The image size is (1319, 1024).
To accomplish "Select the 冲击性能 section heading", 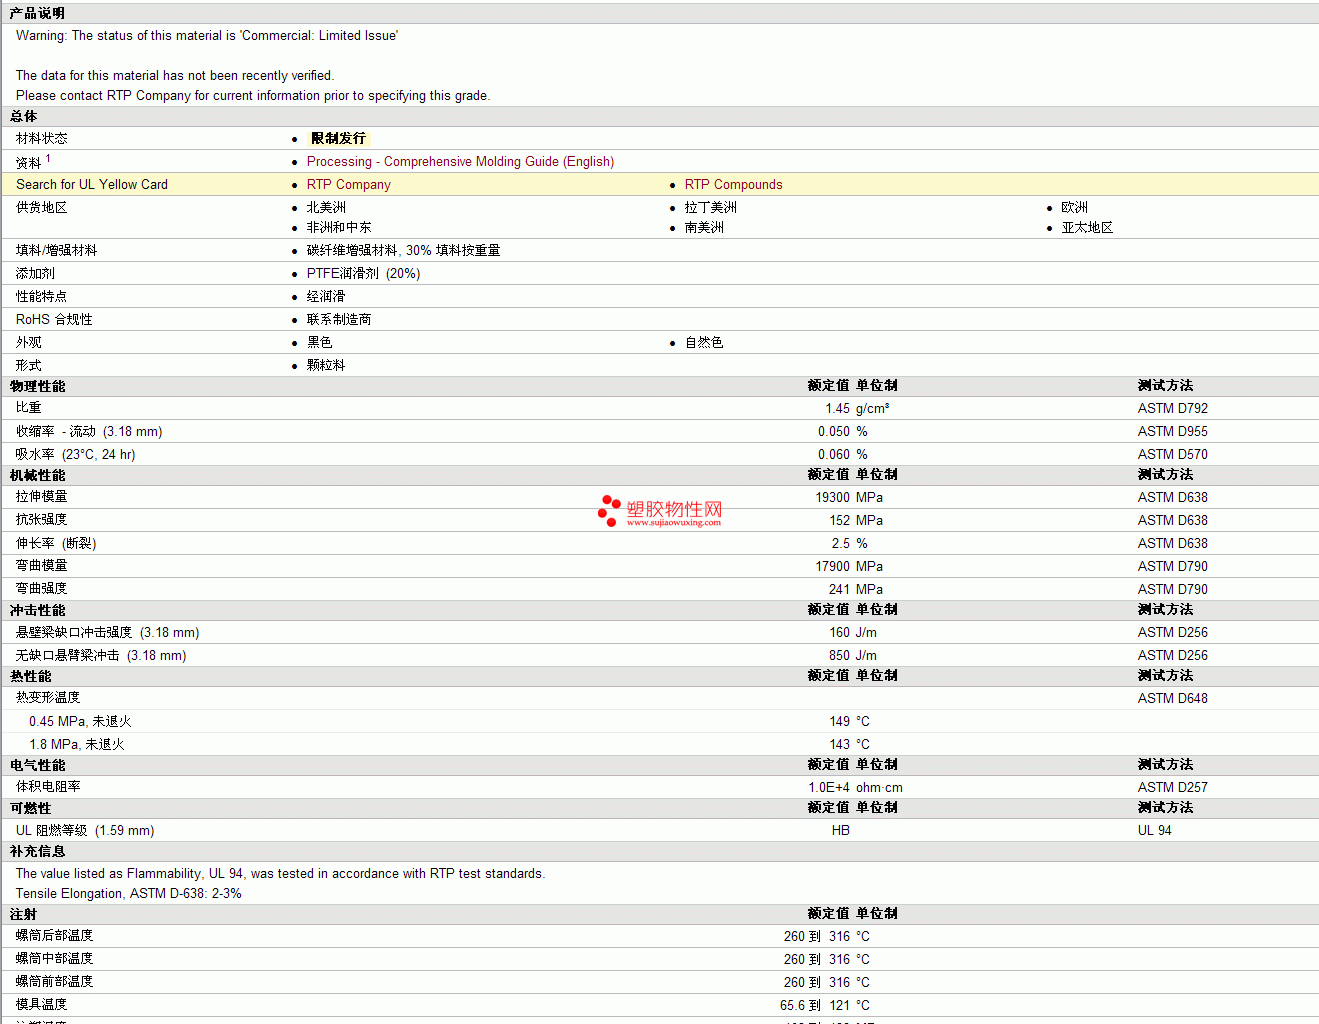I will 38,610.
